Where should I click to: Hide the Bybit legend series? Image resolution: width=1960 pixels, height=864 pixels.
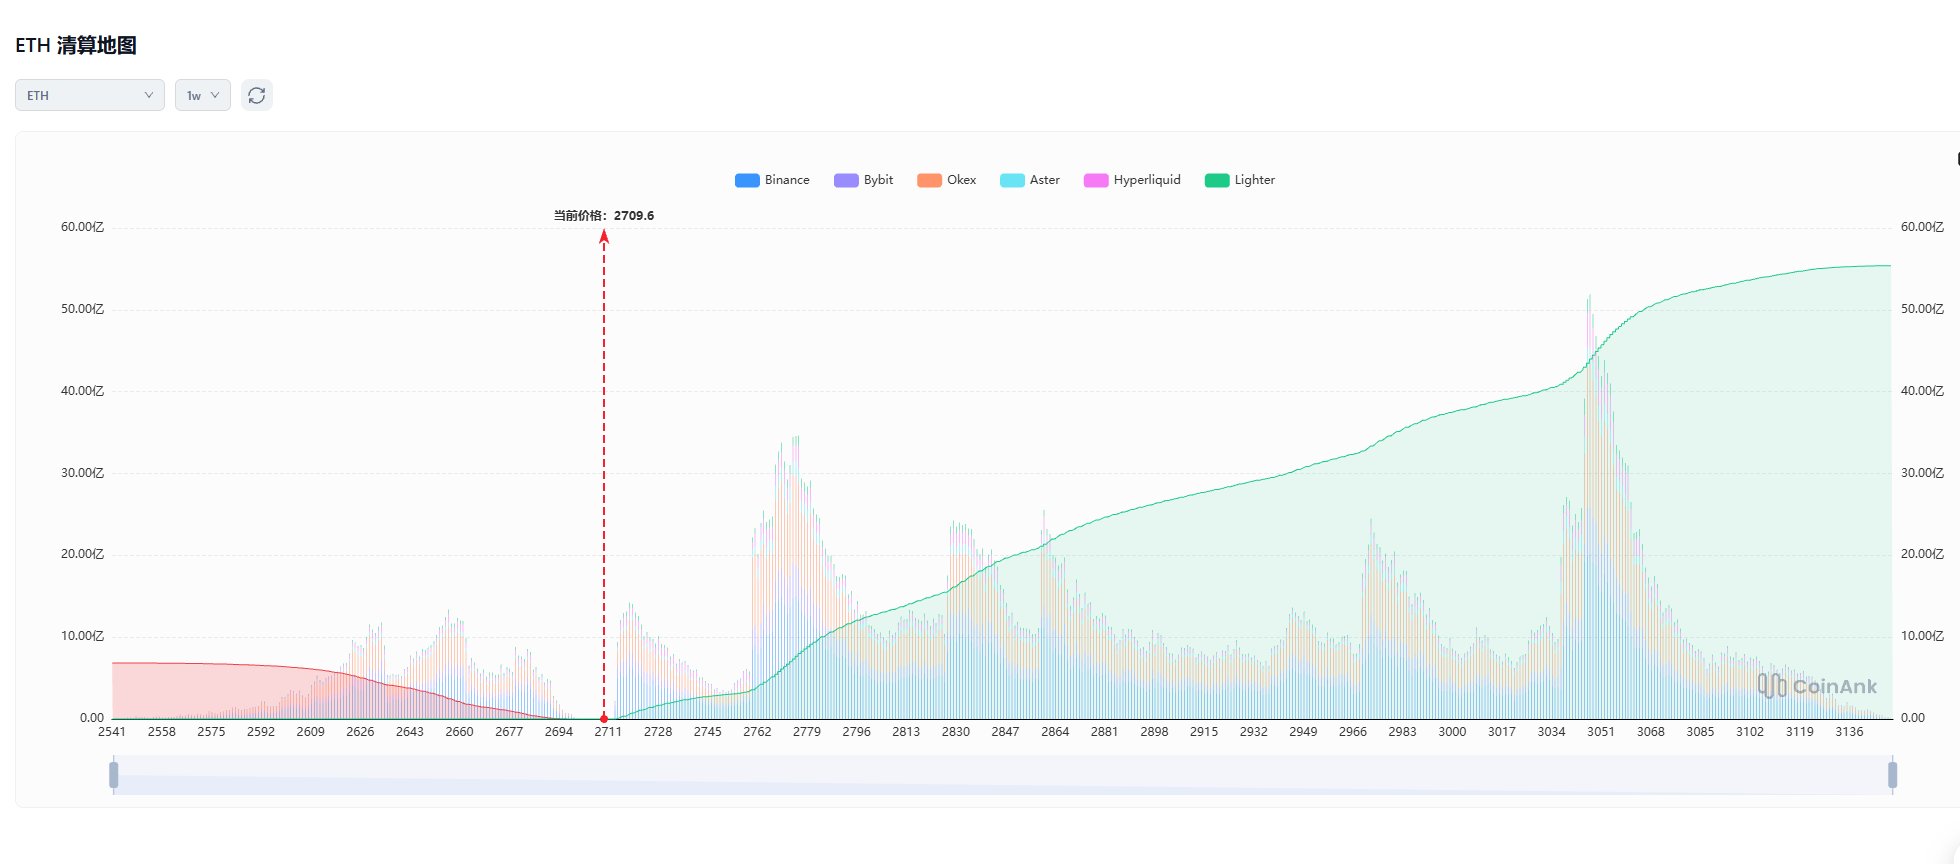pos(864,180)
